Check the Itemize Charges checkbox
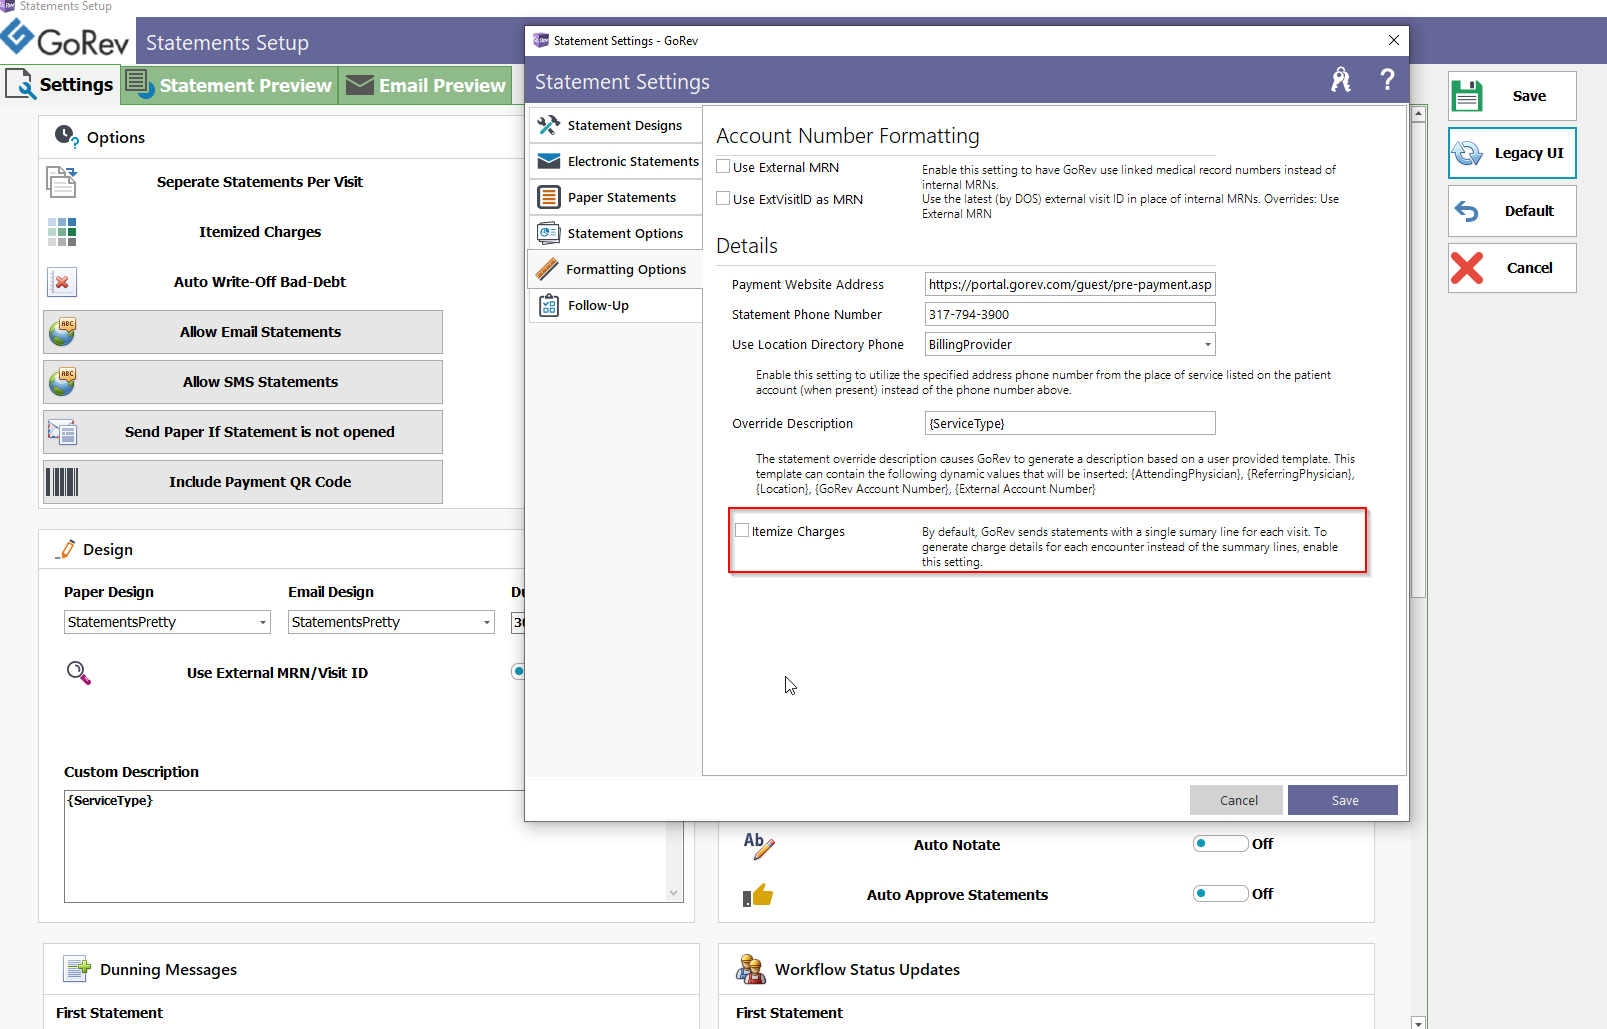Screen dimensions: 1607x1029 point(742,531)
